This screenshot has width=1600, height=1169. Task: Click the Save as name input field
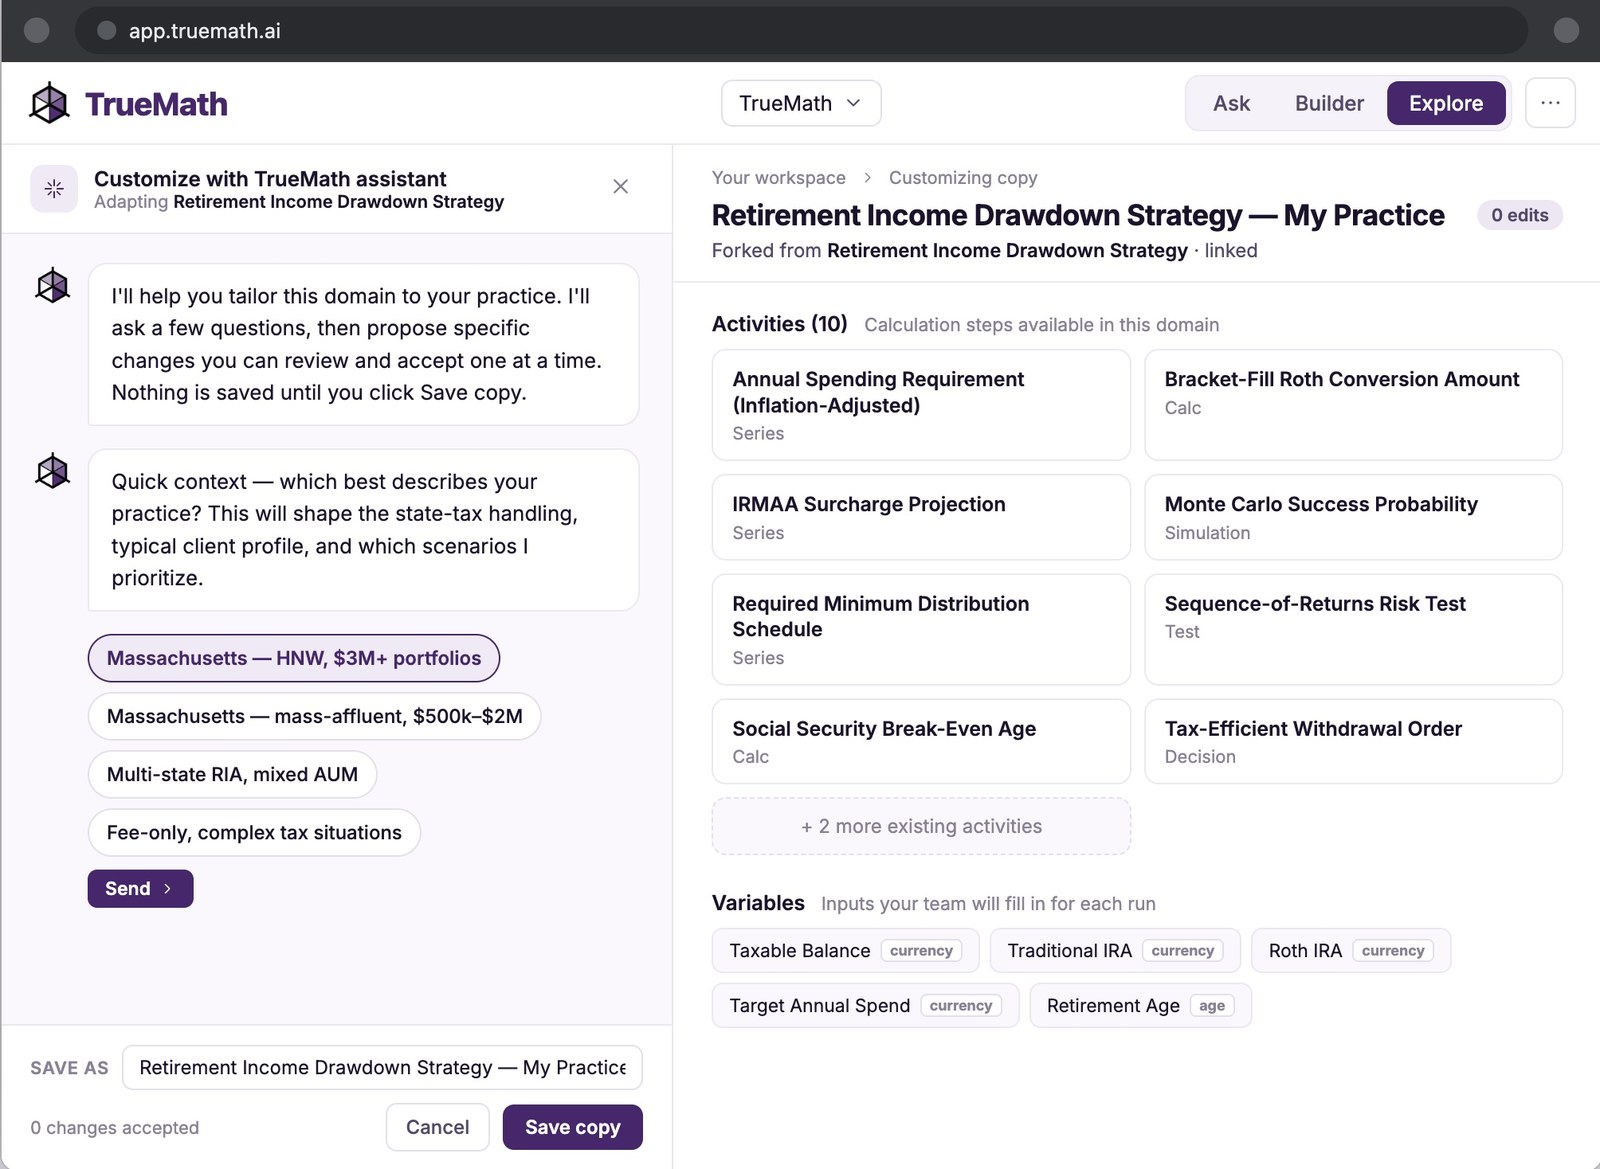point(382,1067)
